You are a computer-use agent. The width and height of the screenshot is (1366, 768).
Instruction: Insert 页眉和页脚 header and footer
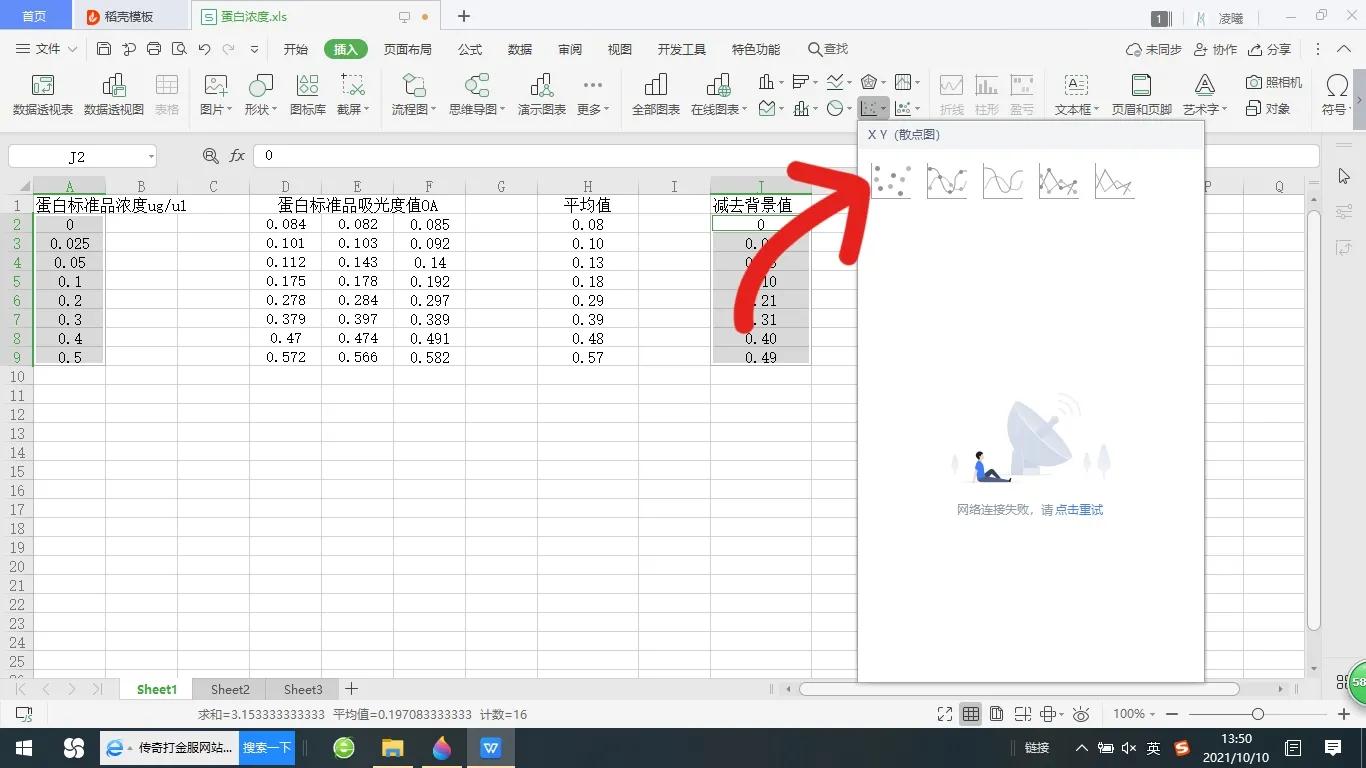[1141, 95]
